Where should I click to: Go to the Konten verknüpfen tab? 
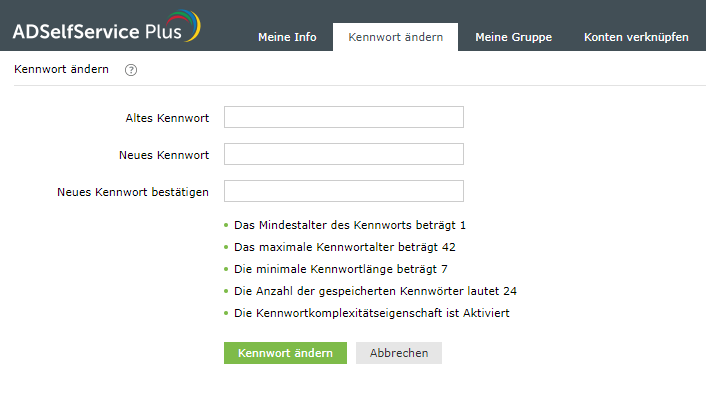636,37
